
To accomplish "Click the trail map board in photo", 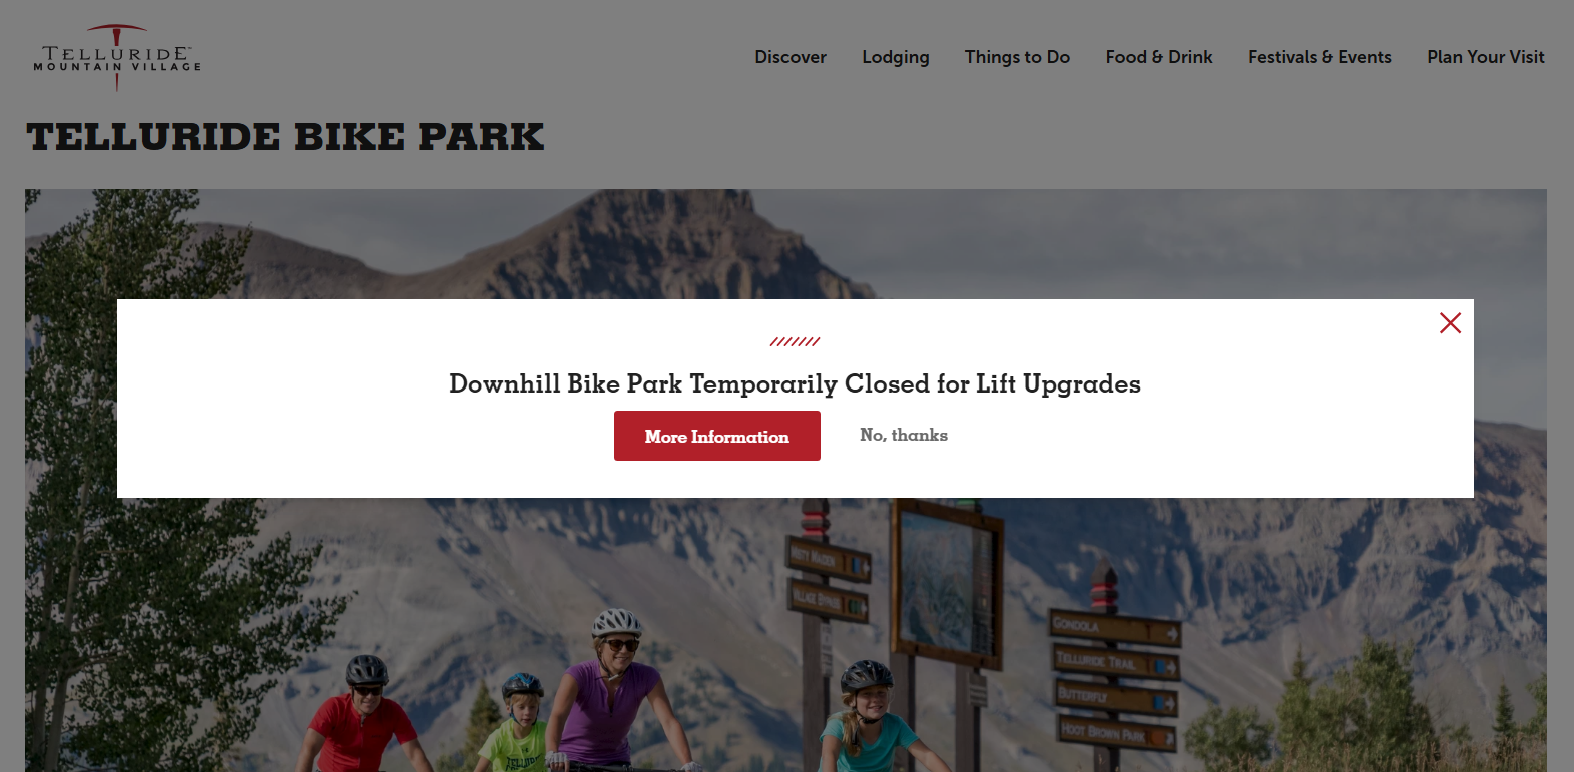I will click(x=947, y=579).
